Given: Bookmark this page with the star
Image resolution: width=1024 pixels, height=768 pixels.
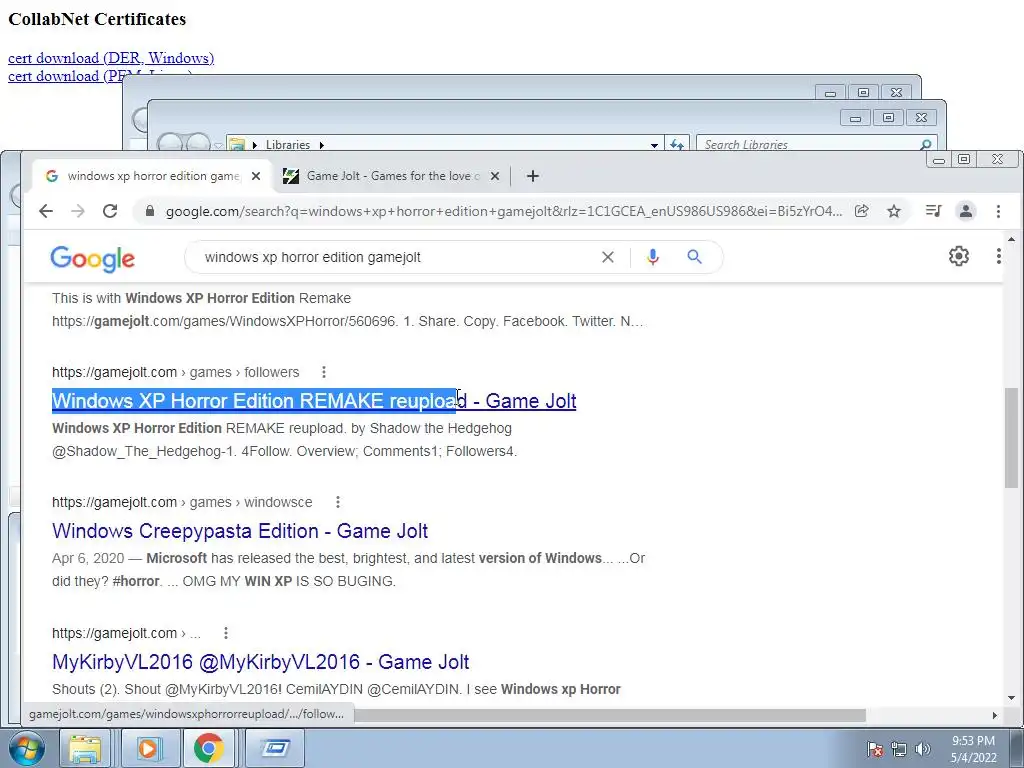Looking at the screenshot, I should pos(894,211).
